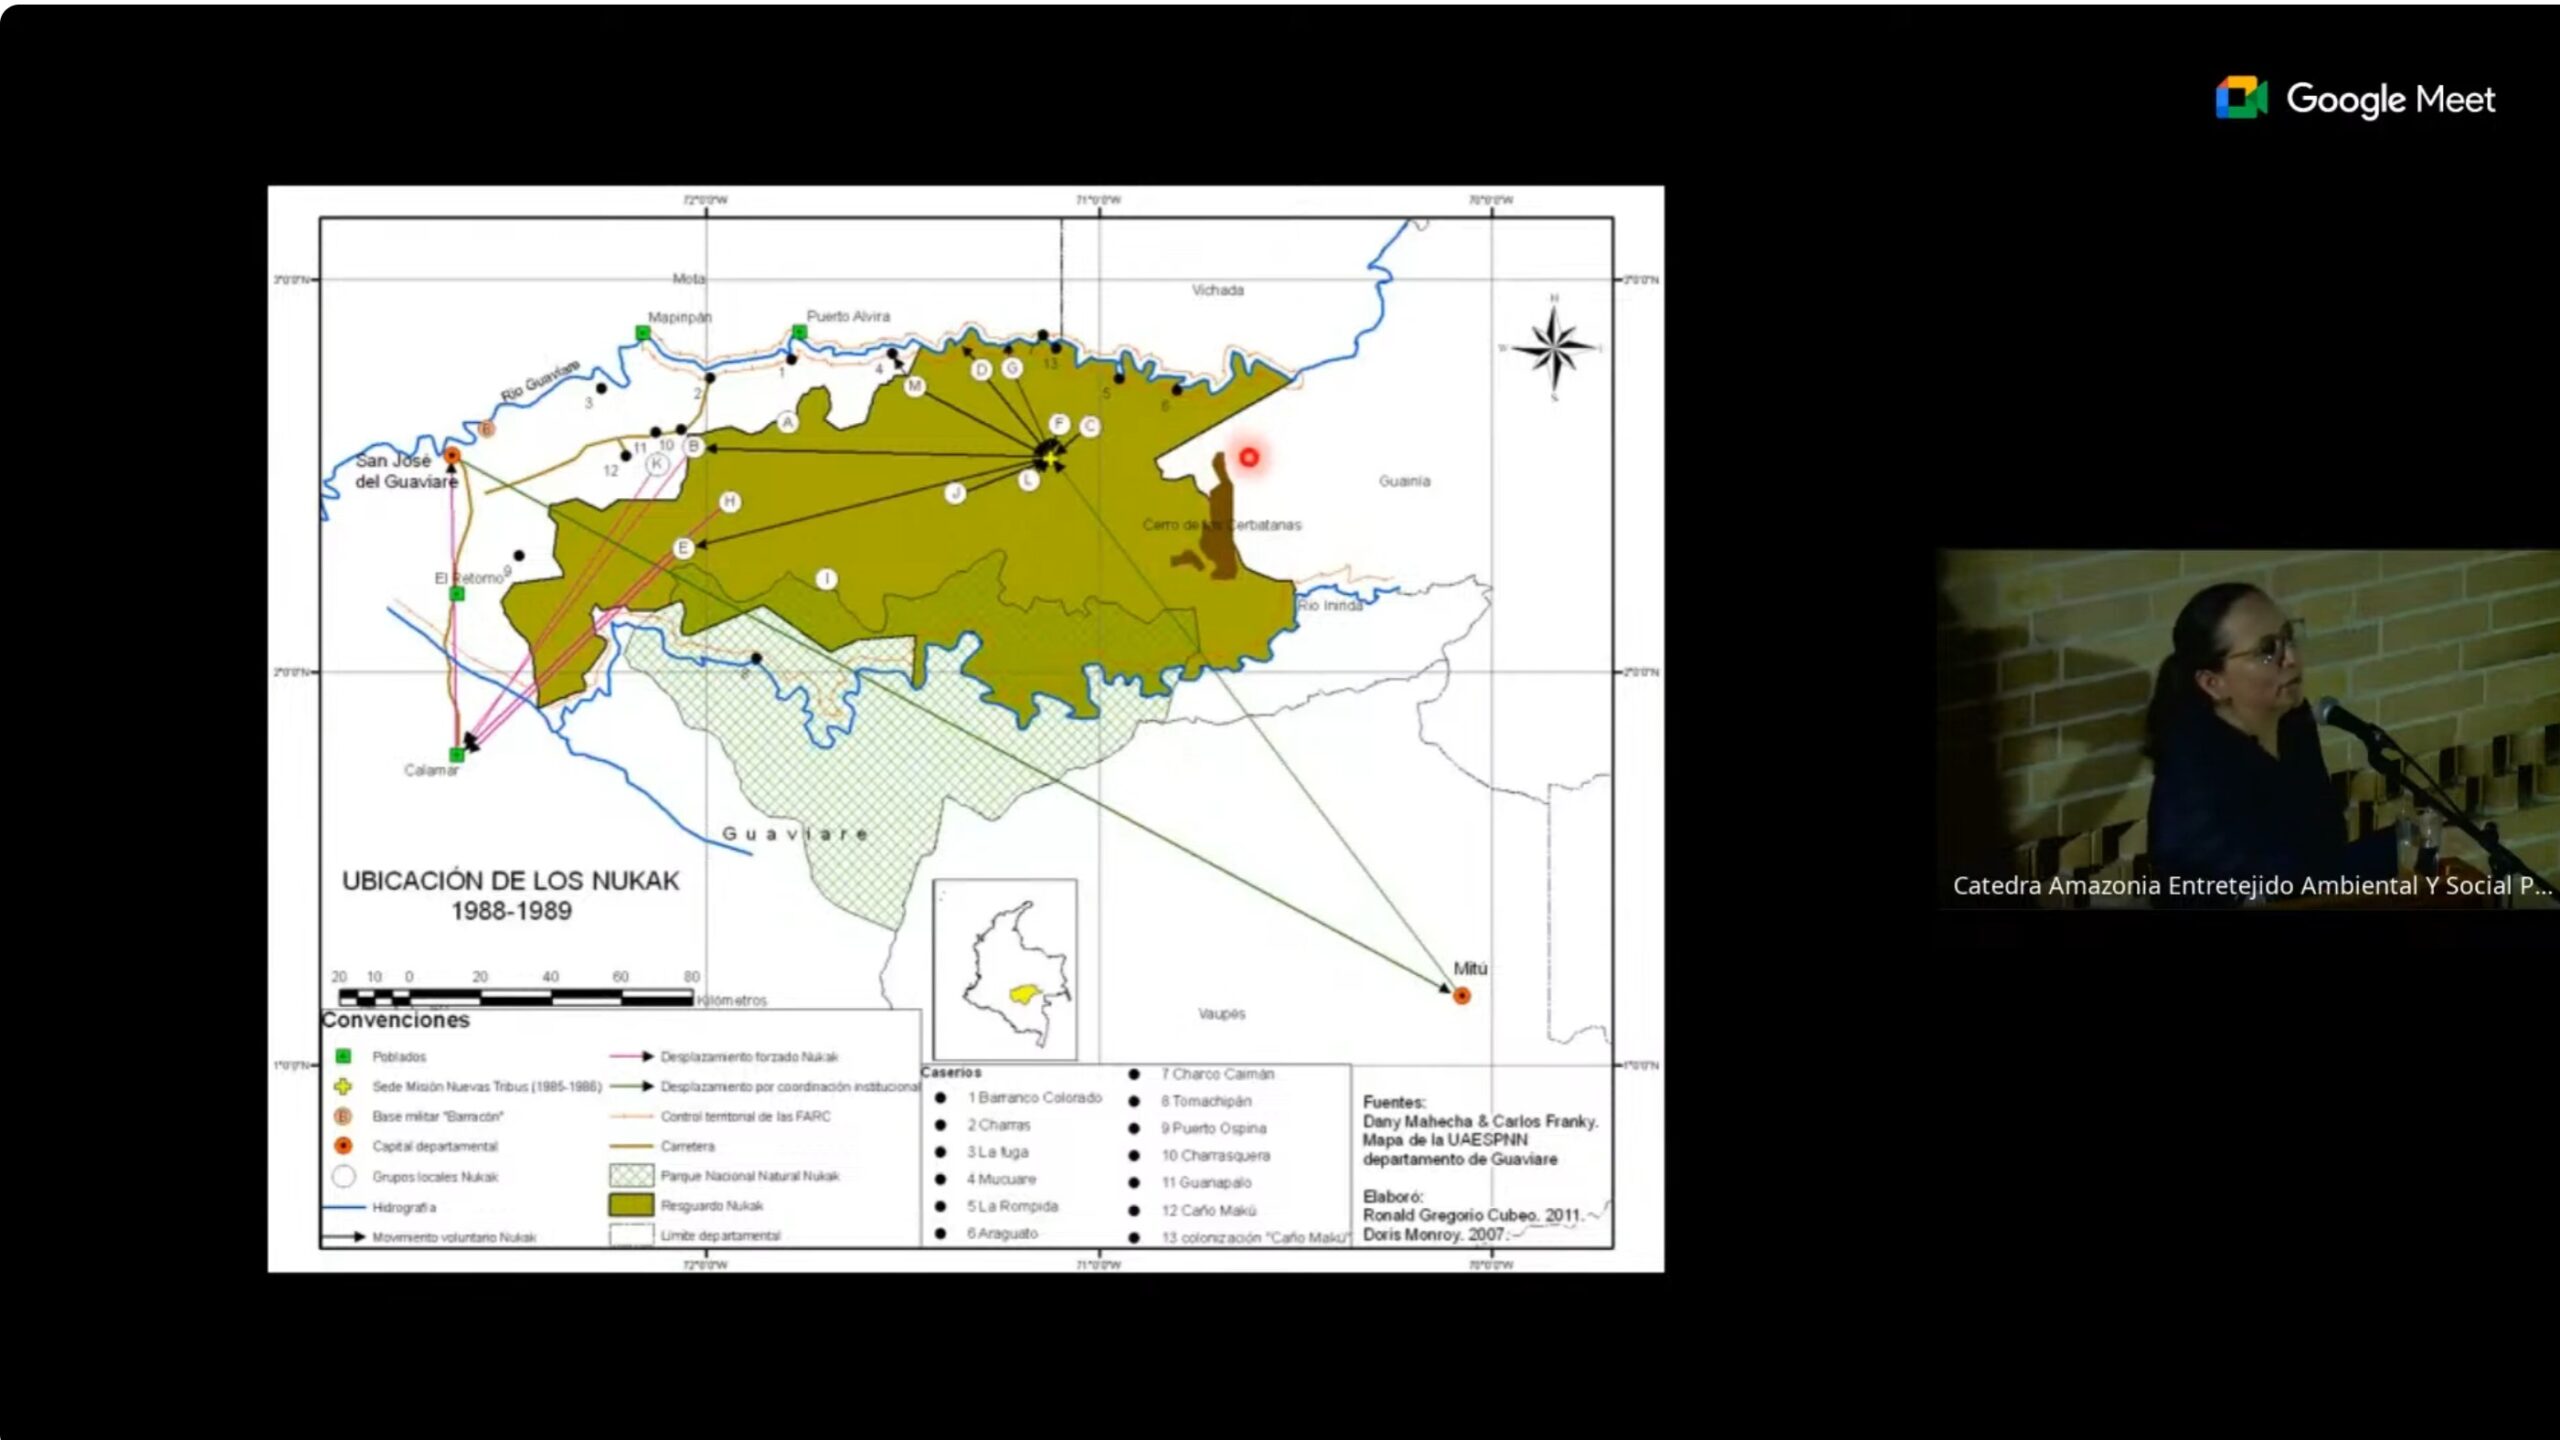This screenshot has width=2560, height=1440.
Task: Click the red laser pointer dot
Action: pyautogui.click(x=1249, y=457)
